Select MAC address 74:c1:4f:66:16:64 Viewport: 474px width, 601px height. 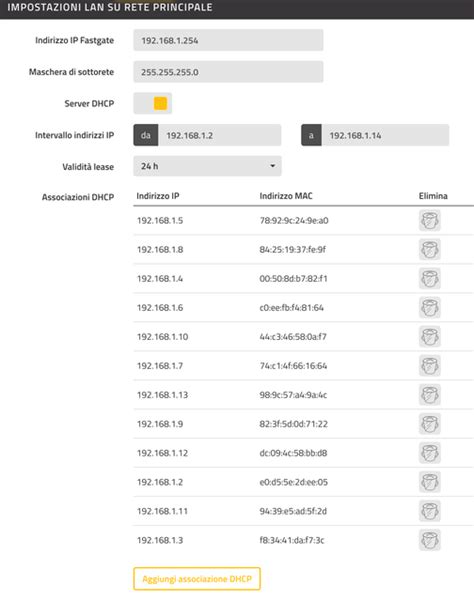tap(293, 366)
